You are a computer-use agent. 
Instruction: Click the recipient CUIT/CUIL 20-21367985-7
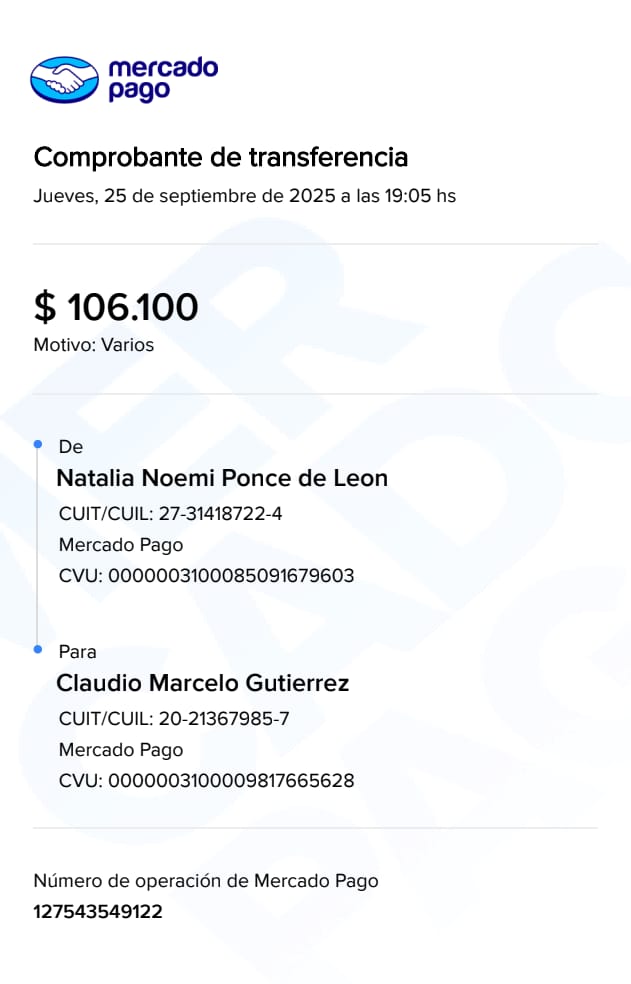click(174, 719)
